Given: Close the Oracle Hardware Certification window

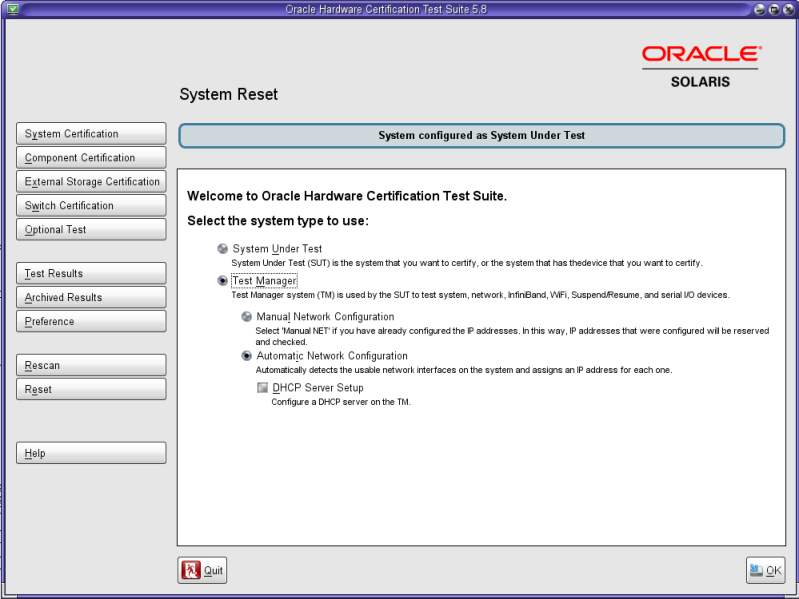Looking at the screenshot, I should click(788, 9).
